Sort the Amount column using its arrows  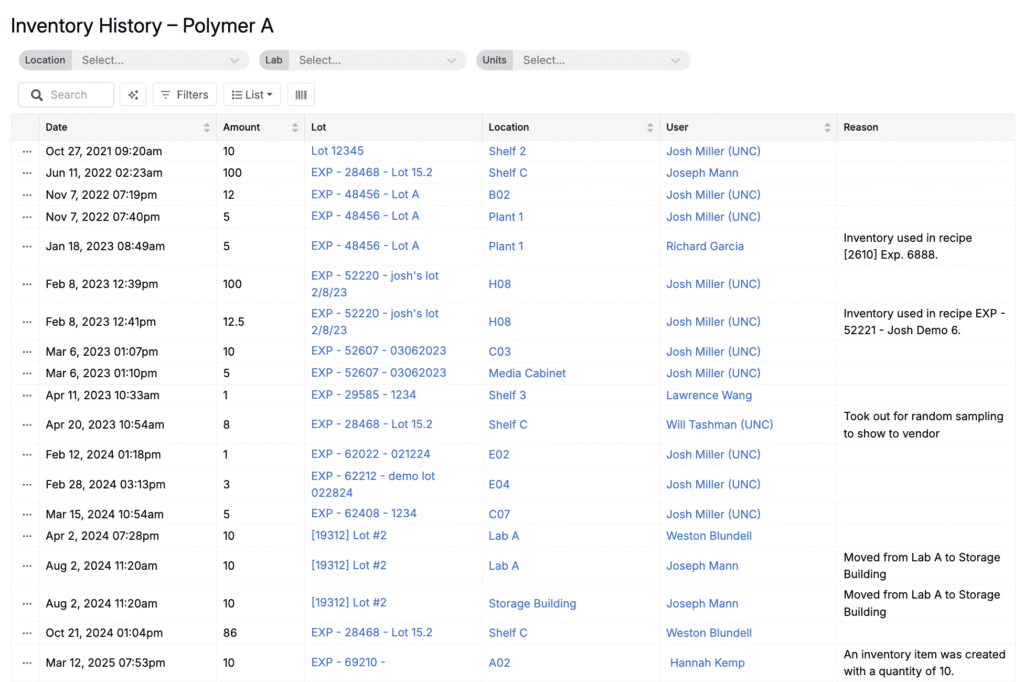point(295,128)
